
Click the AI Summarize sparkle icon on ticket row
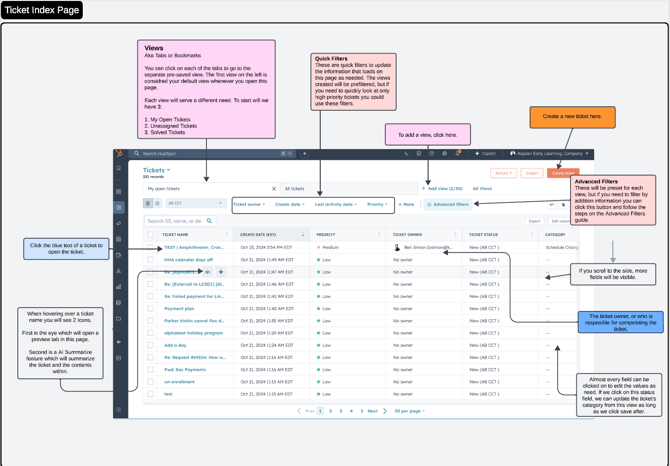(x=221, y=272)
